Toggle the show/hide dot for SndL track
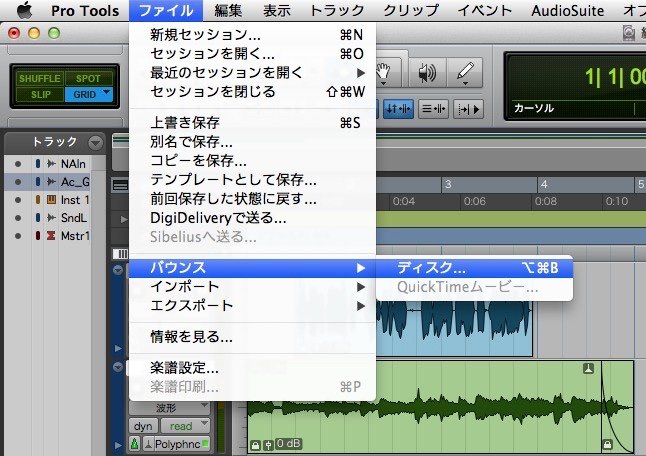The image size is (646, 456). coord(18,217)
